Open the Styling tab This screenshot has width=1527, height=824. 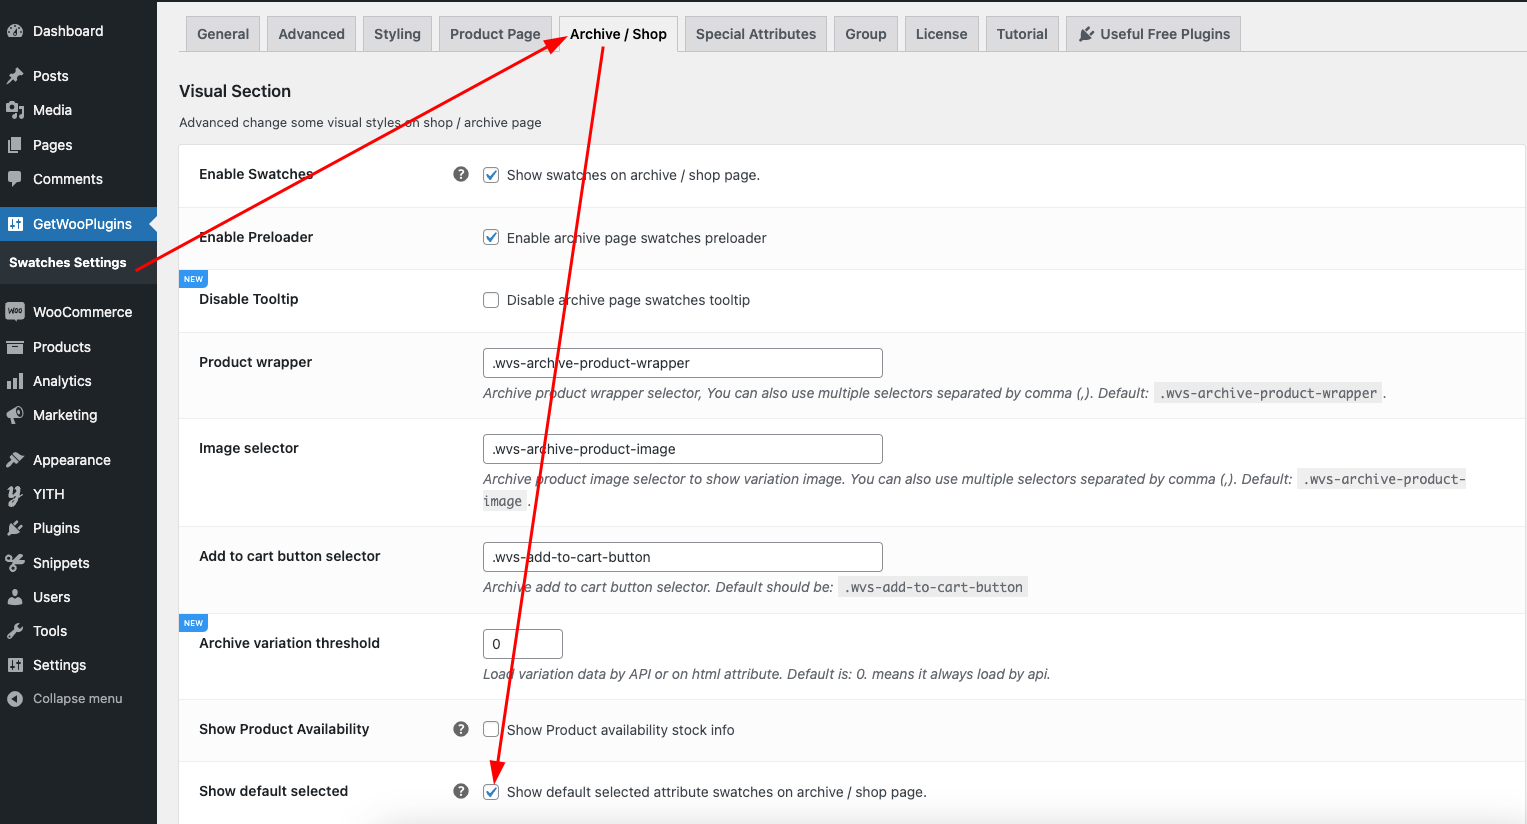[397, 34]
